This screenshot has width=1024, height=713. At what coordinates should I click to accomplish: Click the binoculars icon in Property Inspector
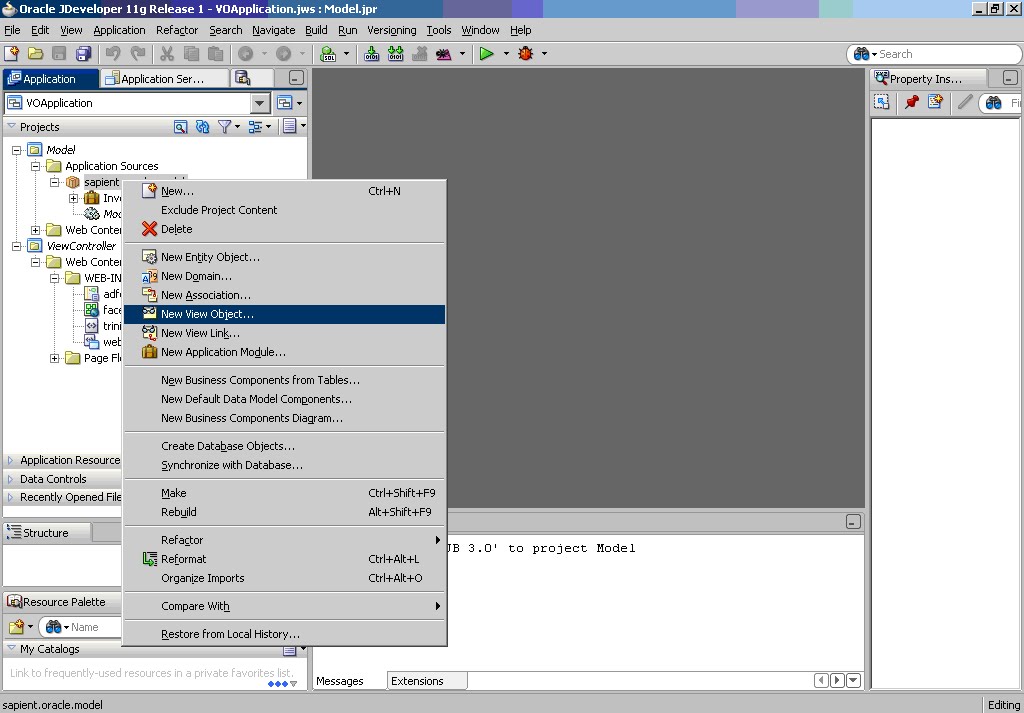click(993, 103)
